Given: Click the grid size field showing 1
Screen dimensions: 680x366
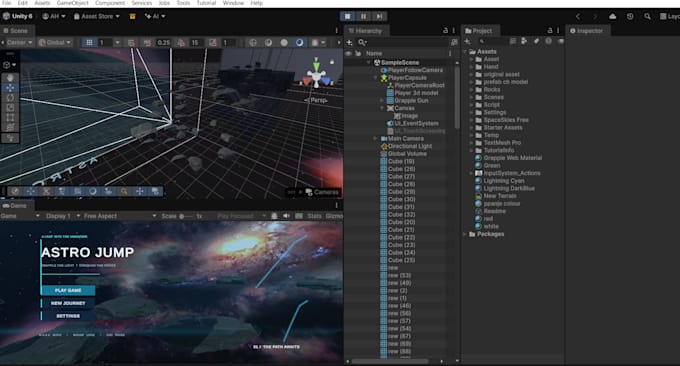Looking at the screenshot, I should pos(105,42).
